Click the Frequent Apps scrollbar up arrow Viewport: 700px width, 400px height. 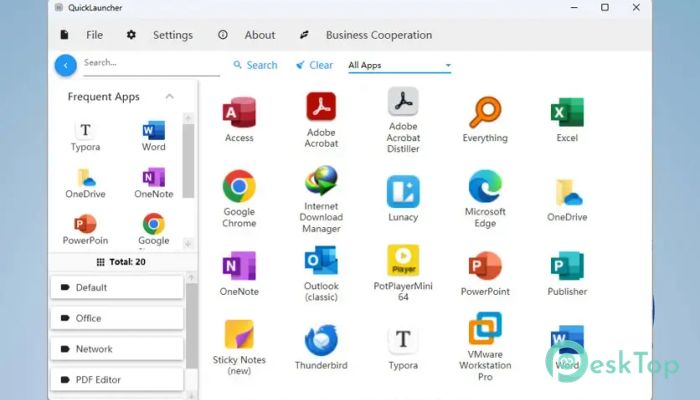point(188,118)
